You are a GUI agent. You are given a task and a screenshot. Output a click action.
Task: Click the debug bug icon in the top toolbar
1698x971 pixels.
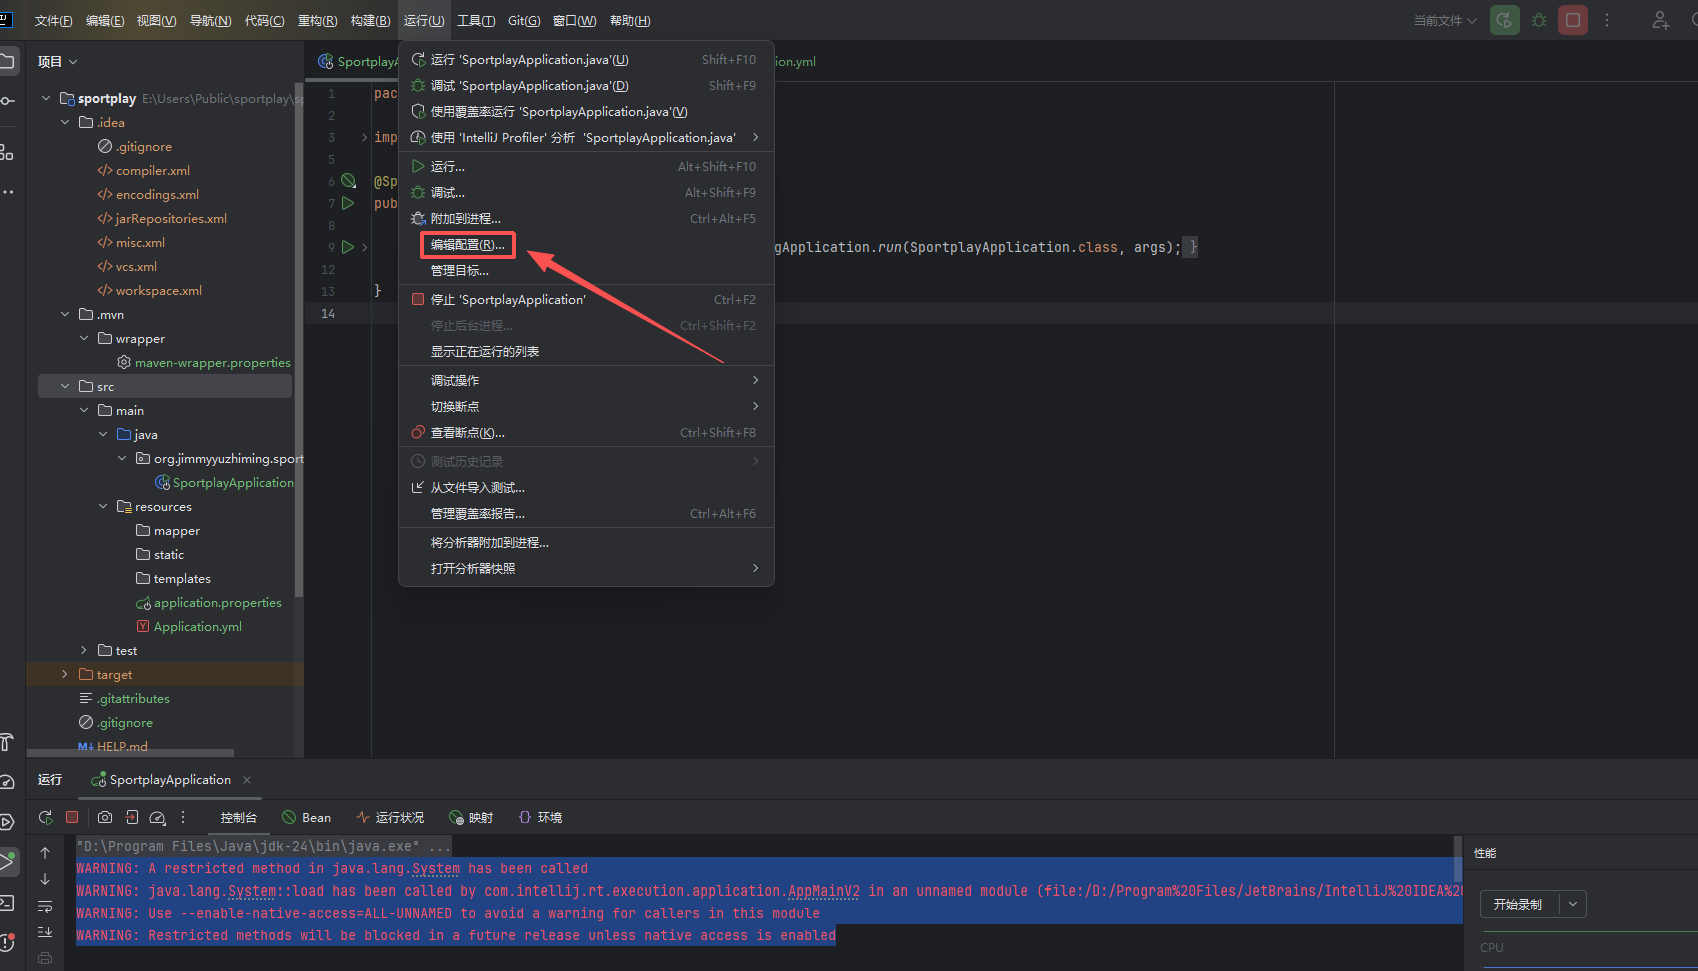tap(1538, 20)
